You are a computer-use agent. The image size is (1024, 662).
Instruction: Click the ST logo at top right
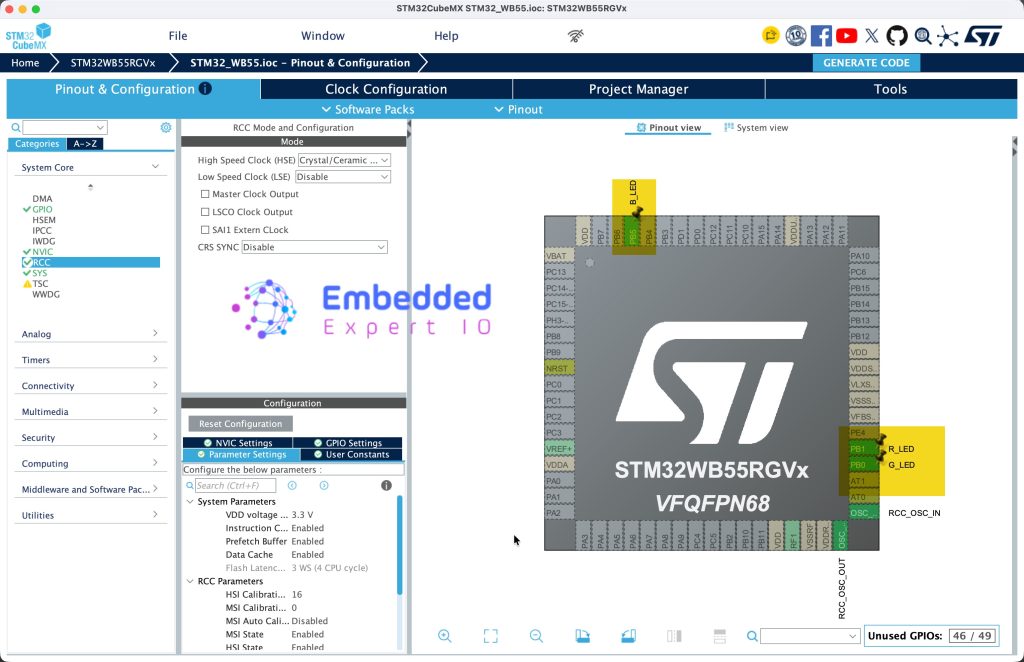coord(983,36)
